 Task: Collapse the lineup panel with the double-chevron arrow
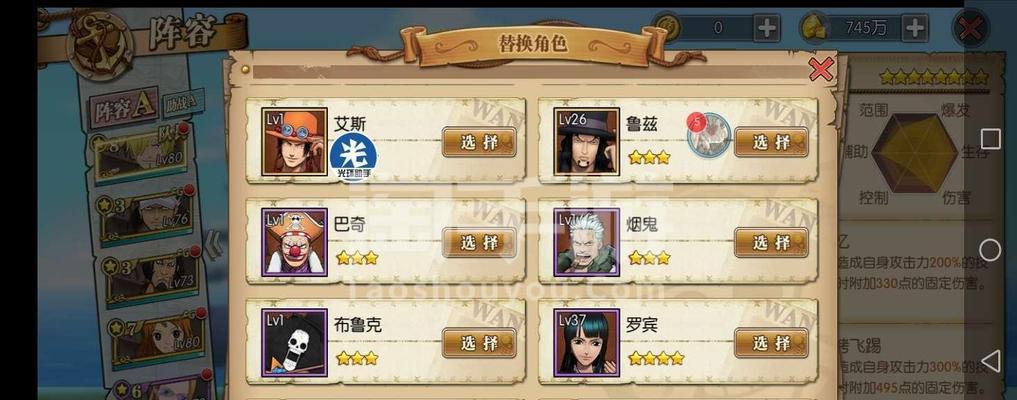pyautogui.click(x=213, y=244)
